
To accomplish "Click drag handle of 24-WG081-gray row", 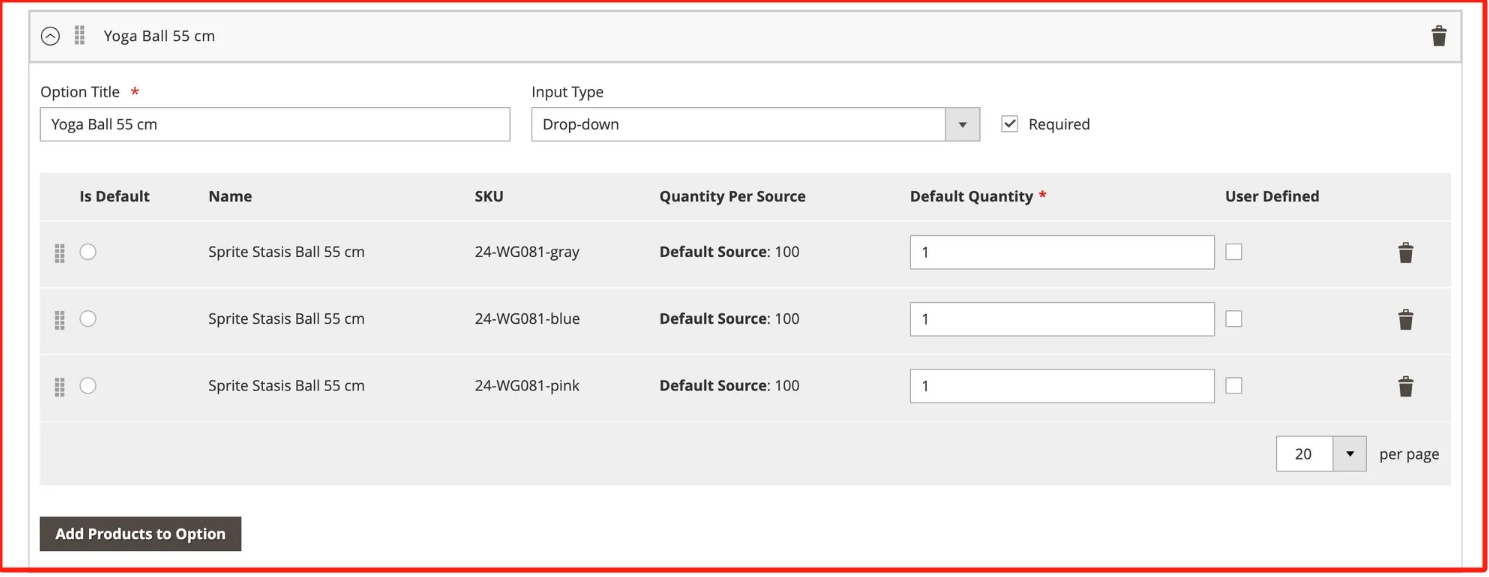I will point(59,253).
